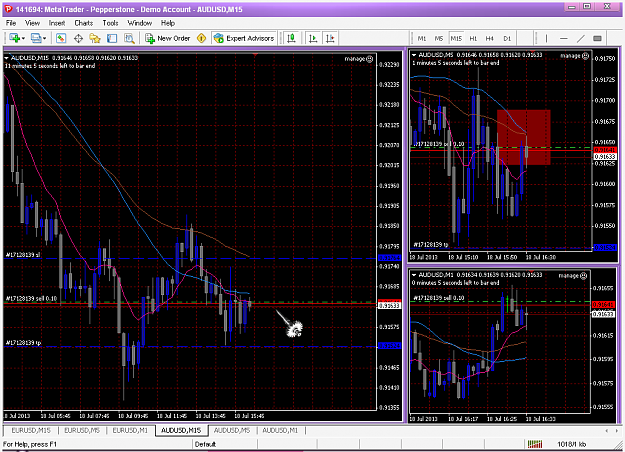Click 'Default' profile in the status bar

[205, 444]
